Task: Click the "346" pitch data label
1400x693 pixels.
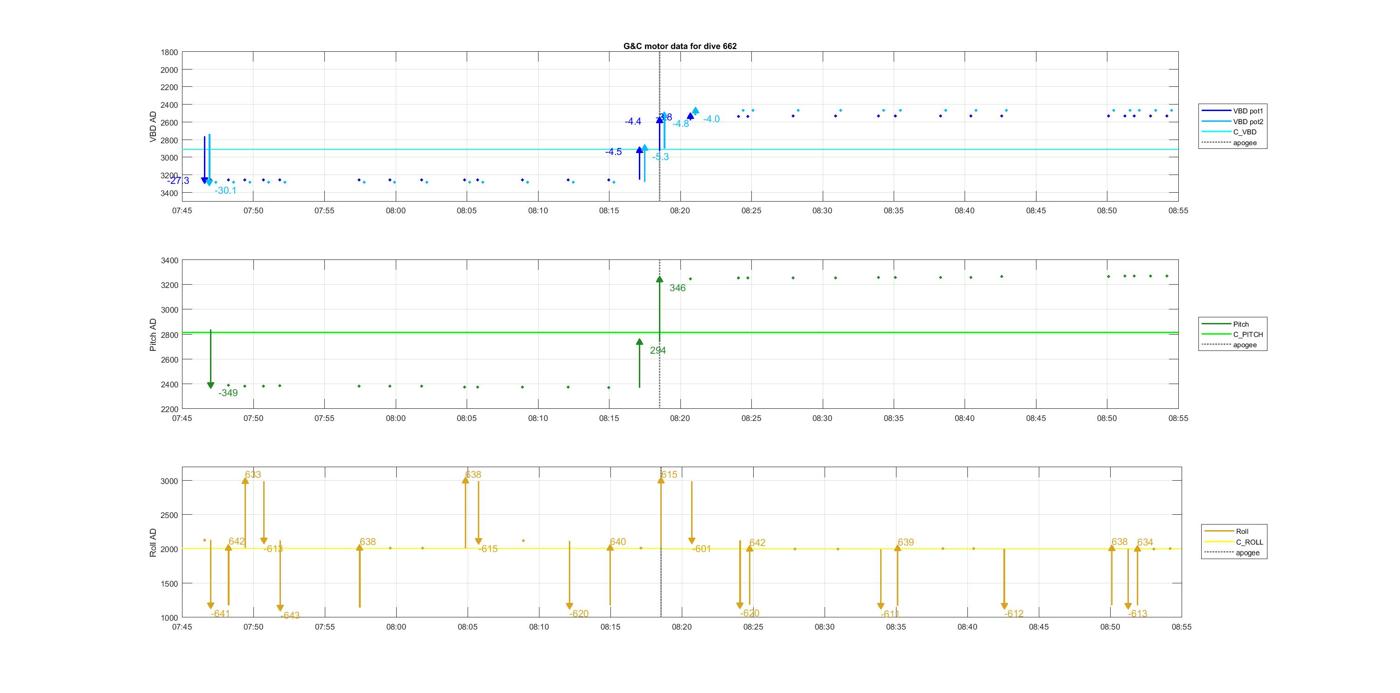Action: [677, 288]
